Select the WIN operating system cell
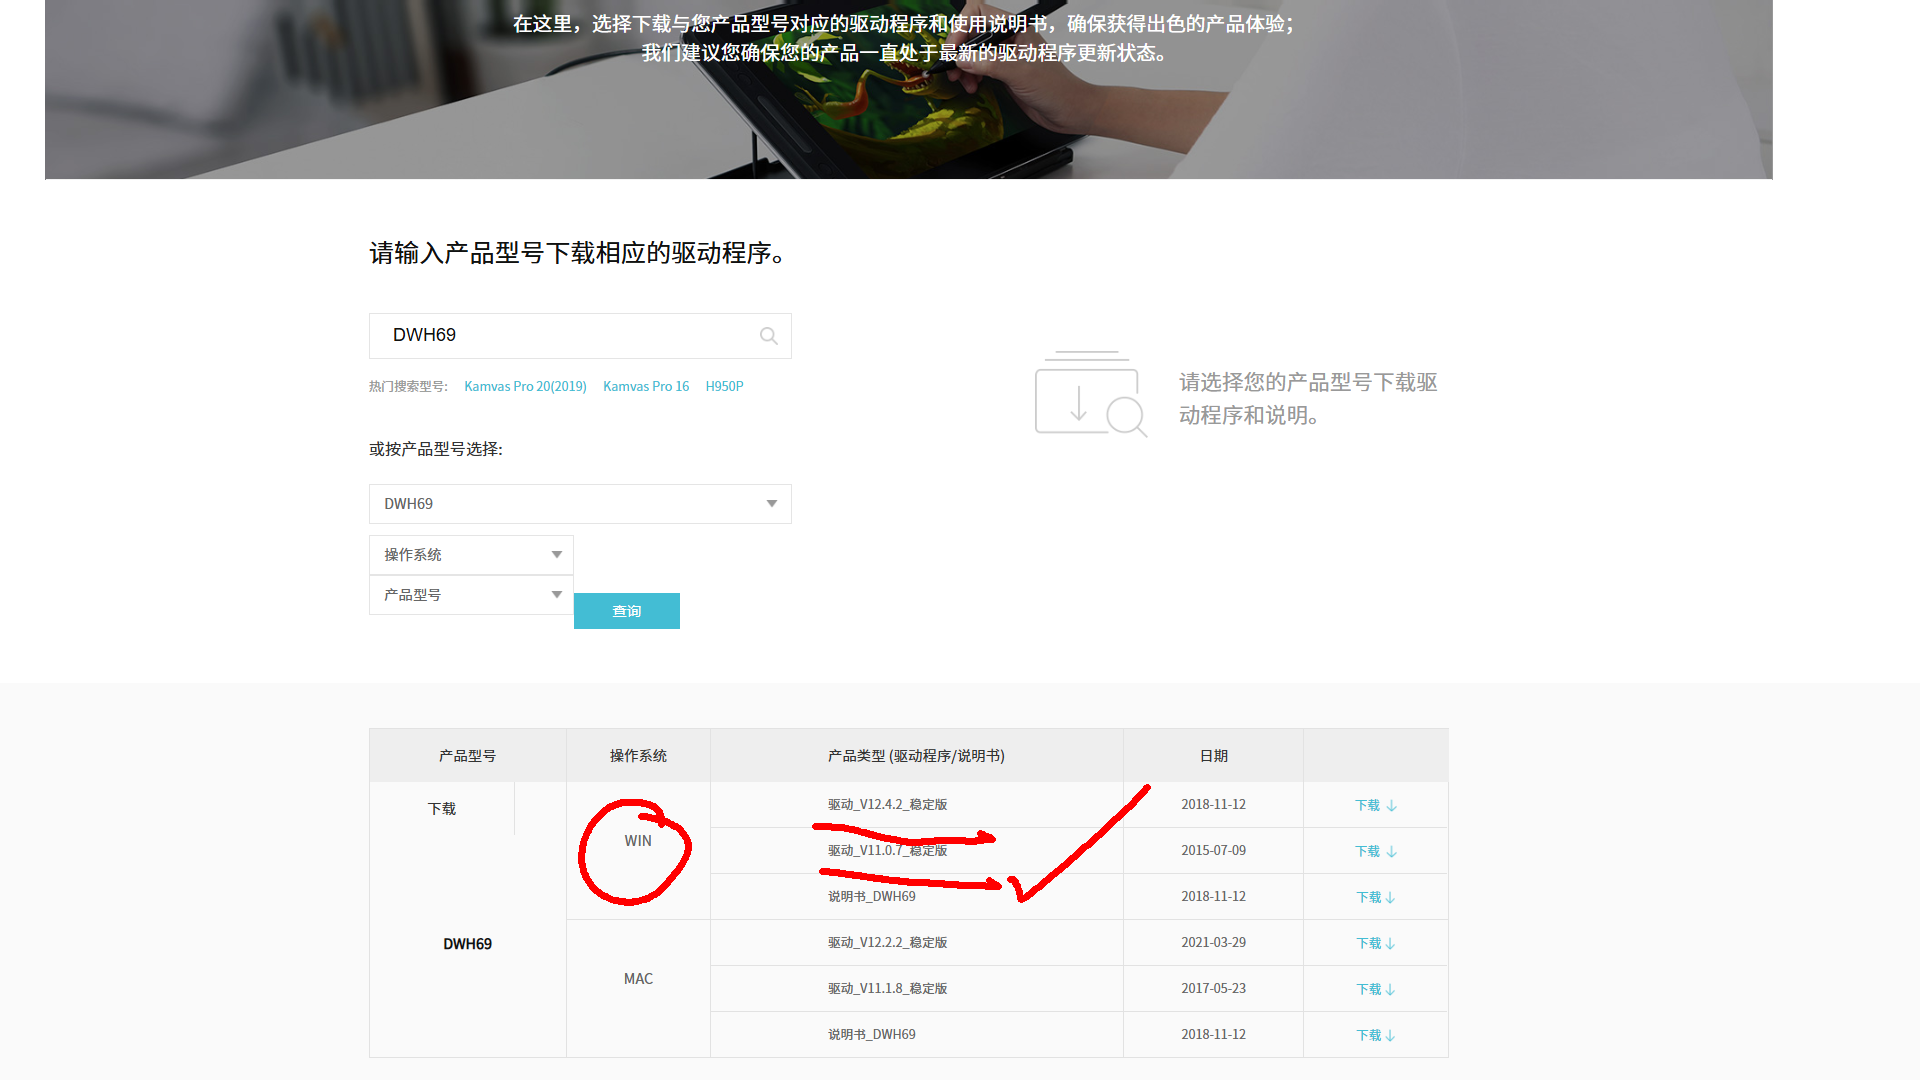1920x1080 pixels. [x=638, y=841]
